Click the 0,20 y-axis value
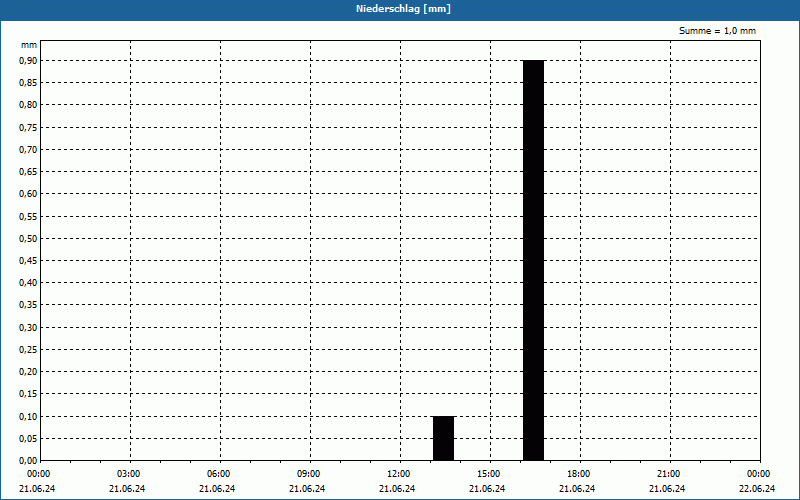This screenshot has height=500, width=800. pyautogui.click(x=29, y=372)
